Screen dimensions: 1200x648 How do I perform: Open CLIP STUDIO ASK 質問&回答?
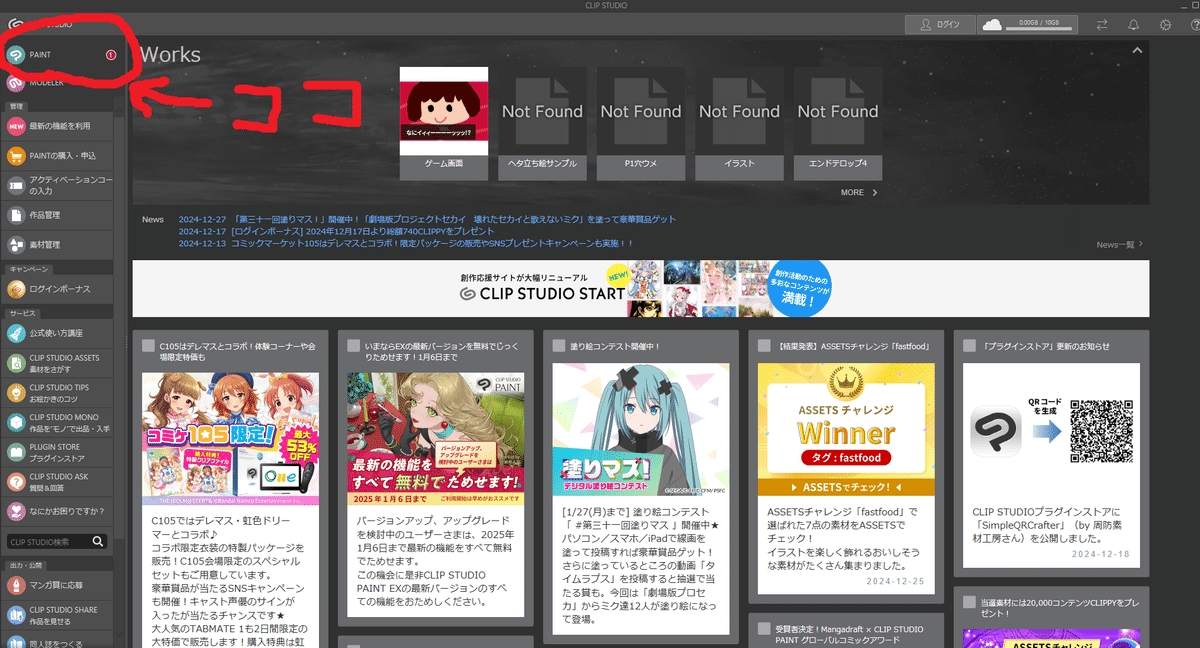[60, 482]
